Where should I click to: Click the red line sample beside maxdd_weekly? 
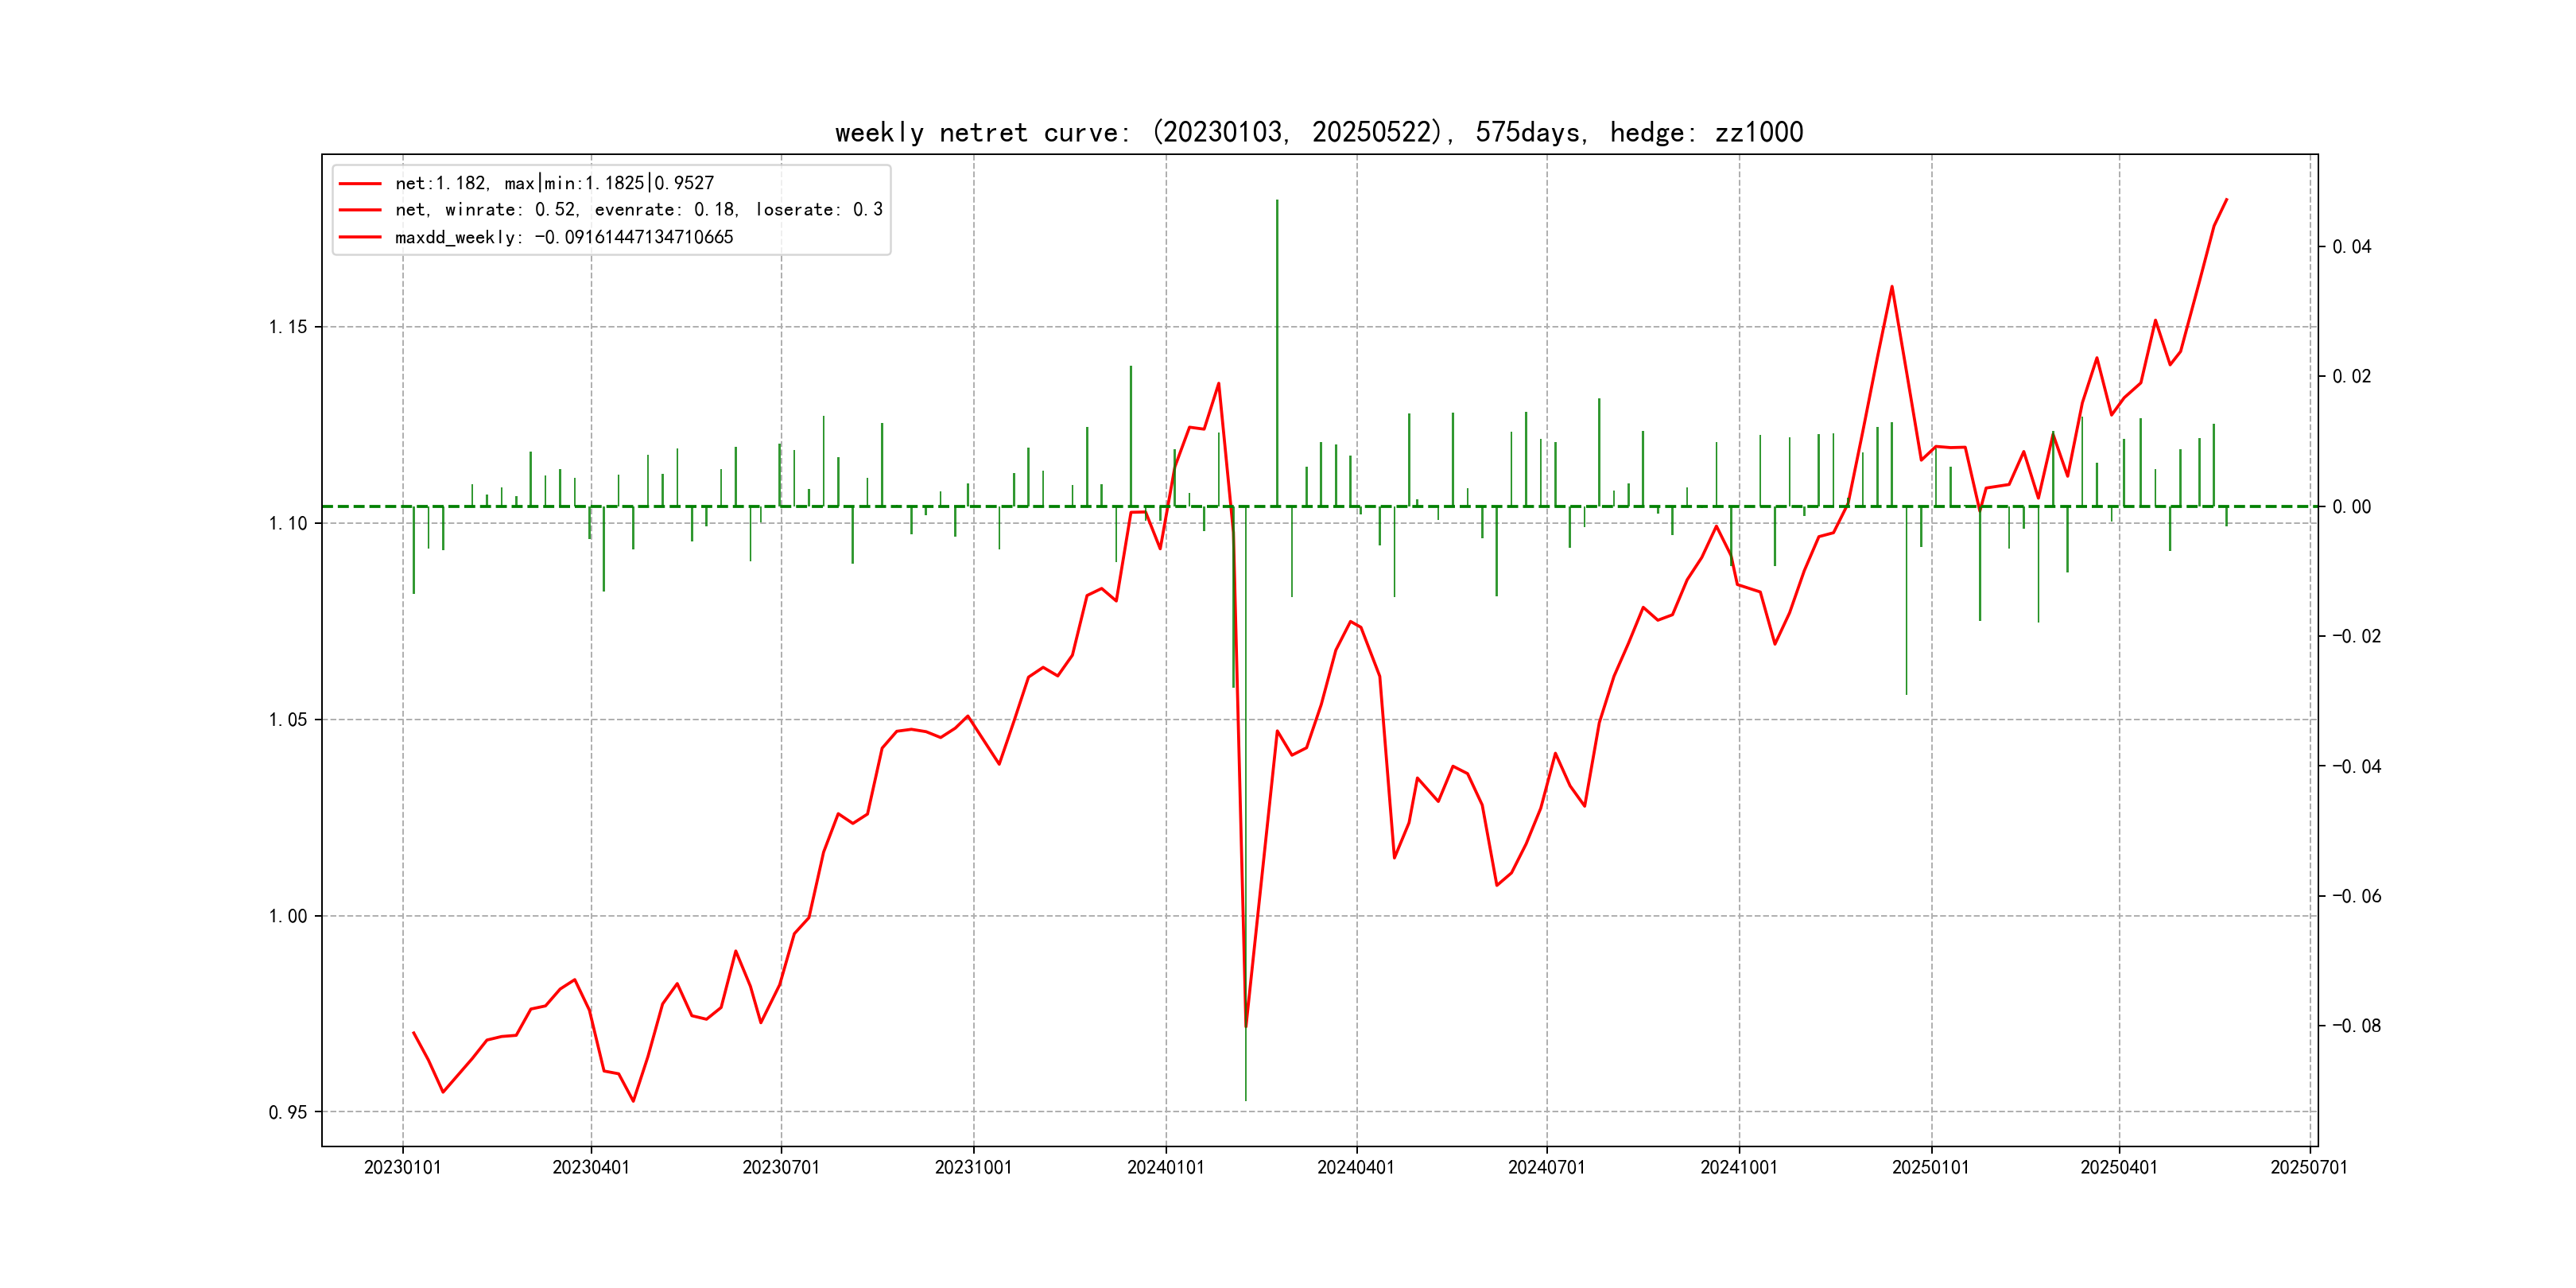point(360,237)
